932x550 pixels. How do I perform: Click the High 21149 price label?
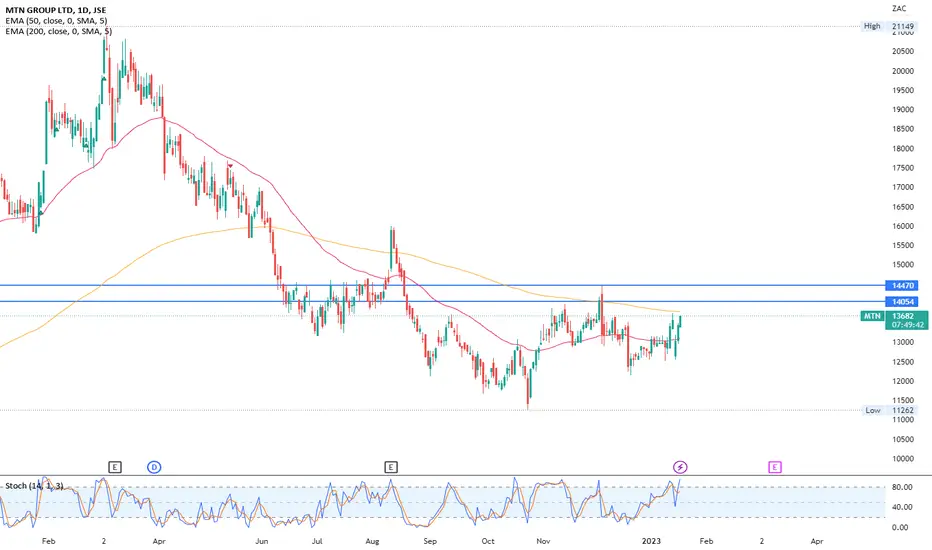(x=889, y=26)
